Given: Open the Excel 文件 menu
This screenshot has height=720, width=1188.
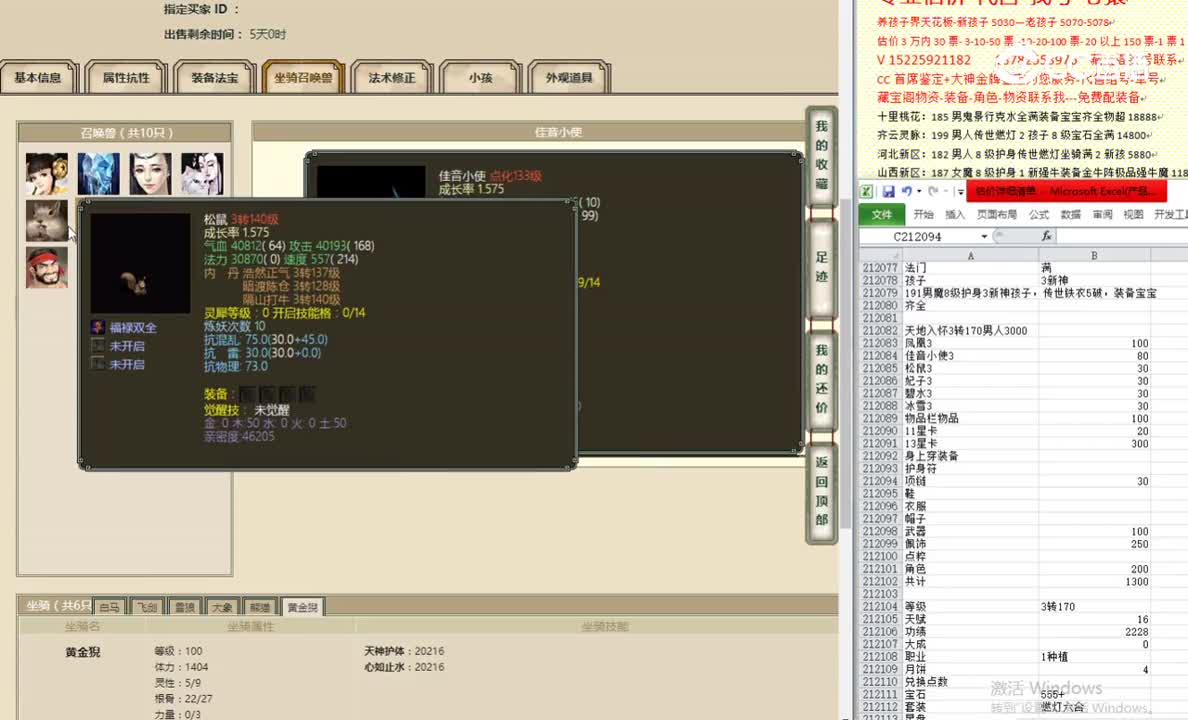Looking at the screenshot, I should [881, 214].
